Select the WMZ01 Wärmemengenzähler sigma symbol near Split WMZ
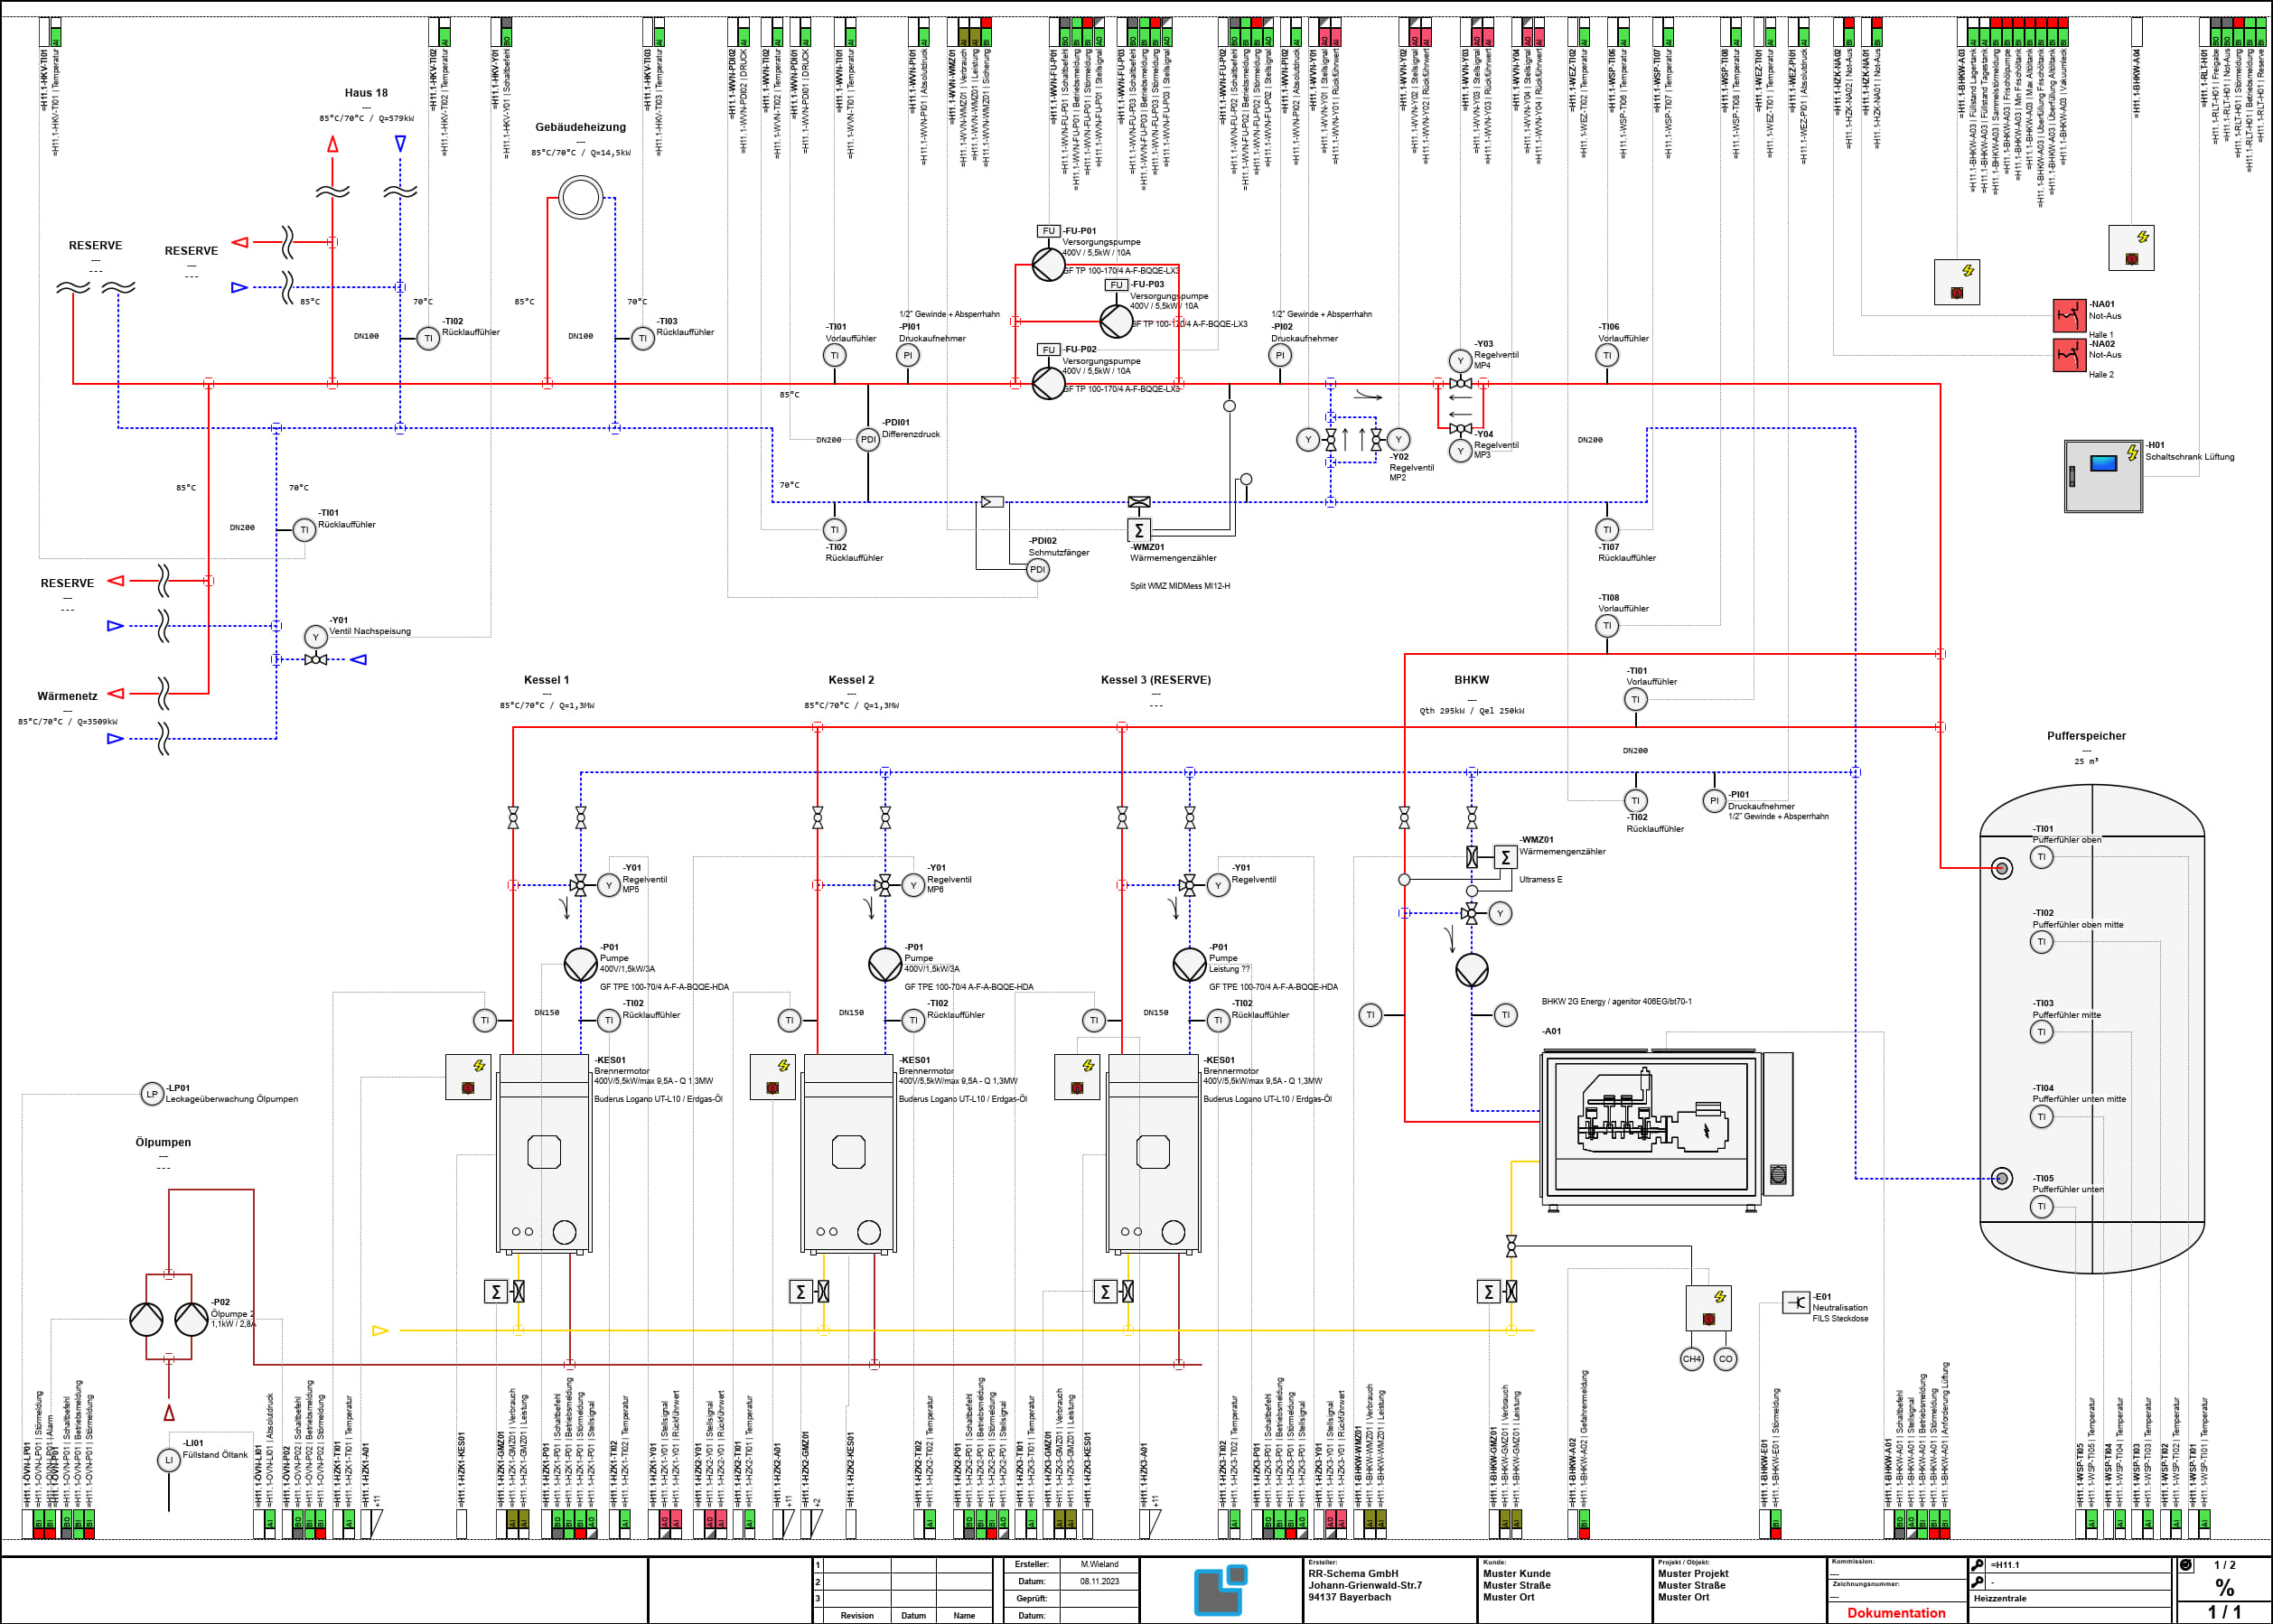 click(x=1139, y=530)
